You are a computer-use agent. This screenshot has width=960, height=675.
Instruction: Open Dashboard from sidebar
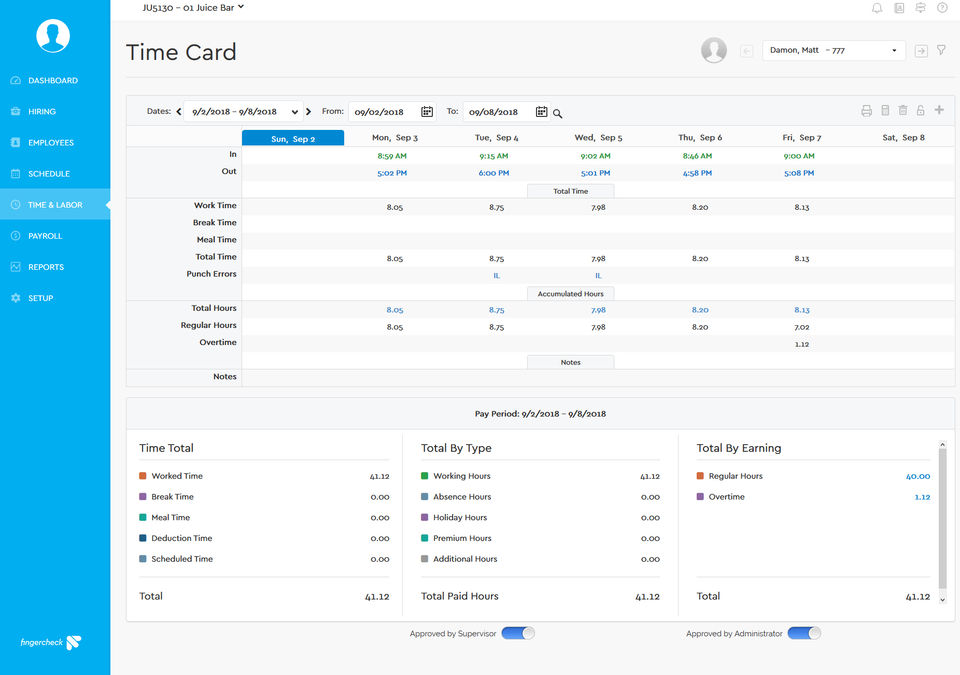tap(55, 80)
